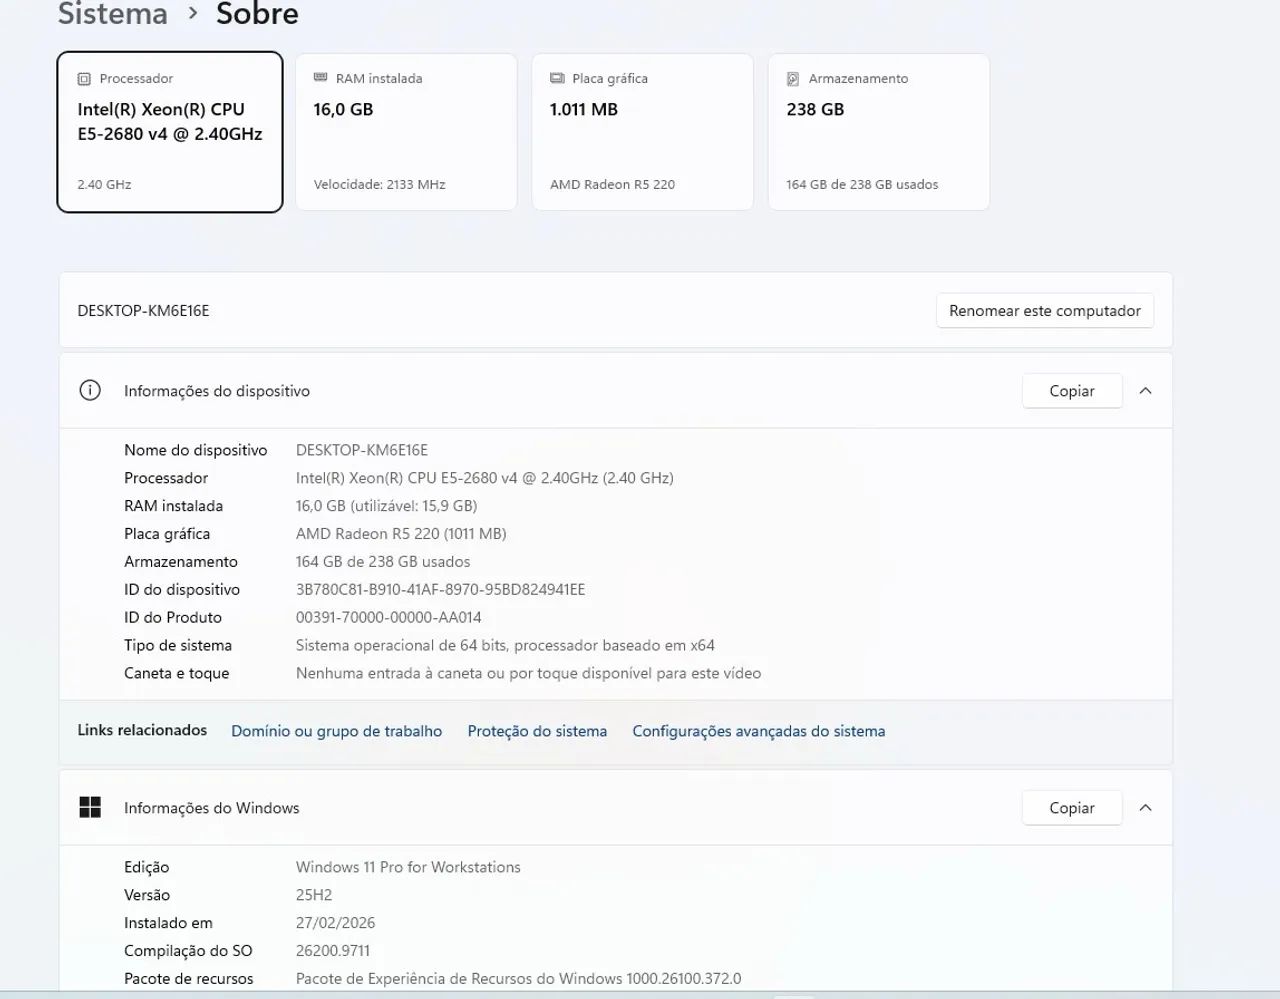This screenshot has height=999, width=1280.
Task: Click the ID do Produto value 00391-70000-00000-AA014
Action: click(x=389, y=618)
